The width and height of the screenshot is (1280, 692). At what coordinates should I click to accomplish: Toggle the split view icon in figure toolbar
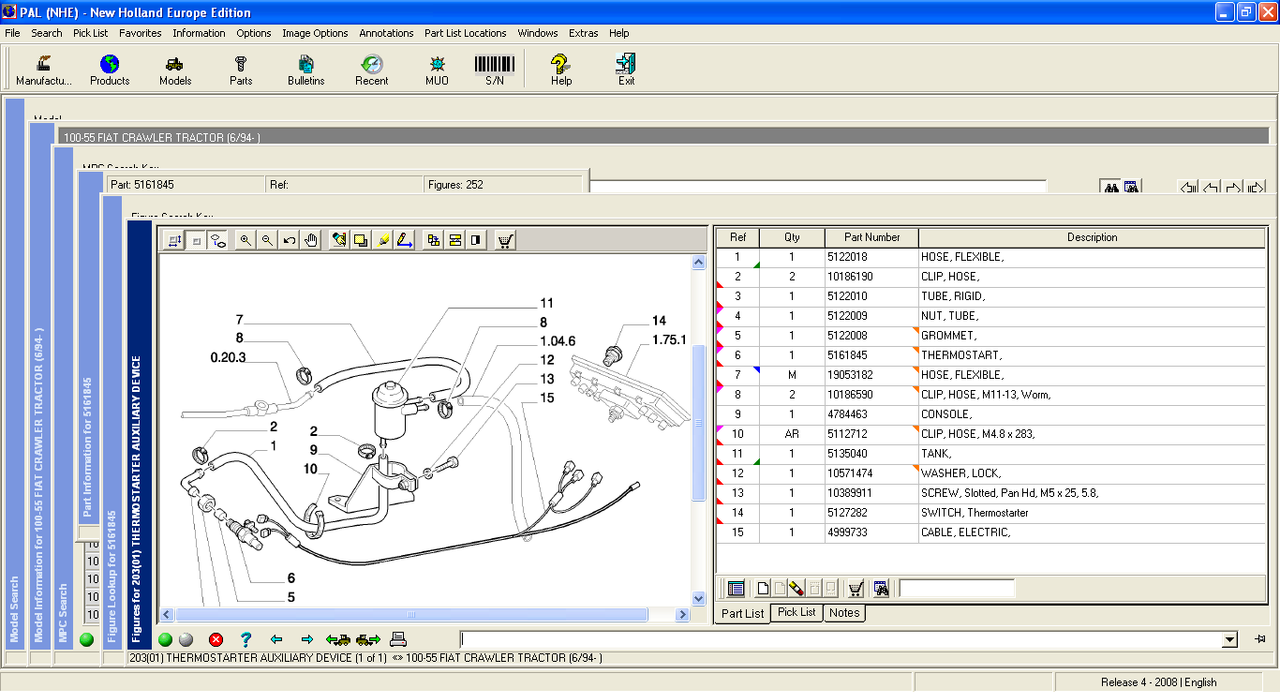(x=476, y=240)
